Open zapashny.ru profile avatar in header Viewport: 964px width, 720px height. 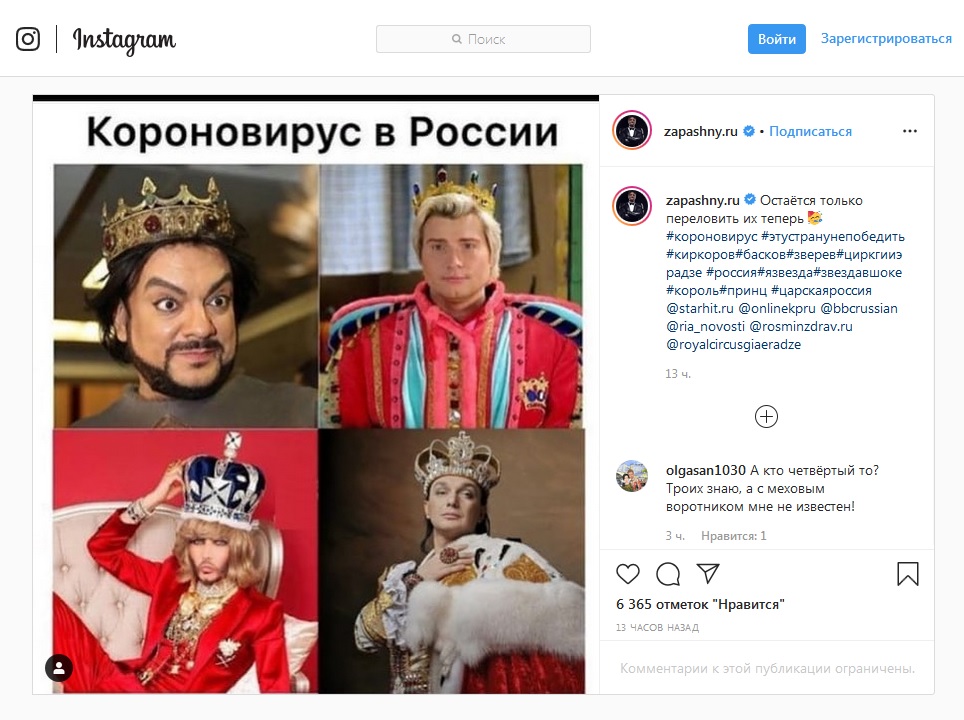tap(631, 130)
